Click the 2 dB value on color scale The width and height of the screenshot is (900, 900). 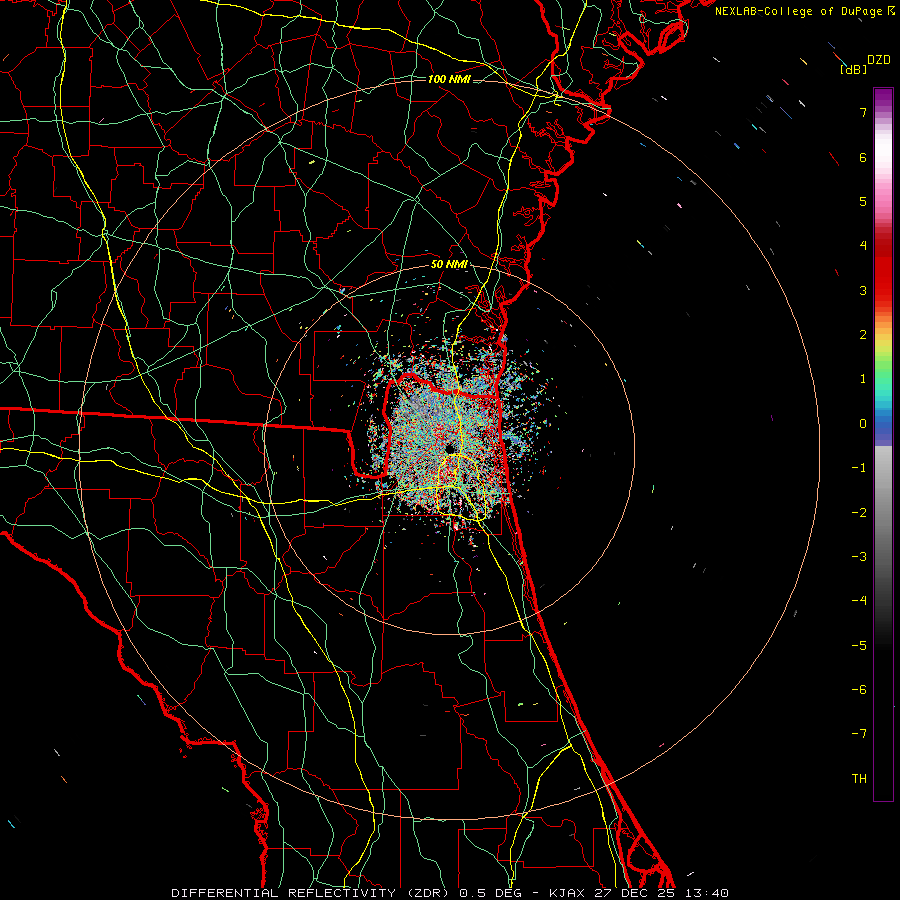coord(863,335)
